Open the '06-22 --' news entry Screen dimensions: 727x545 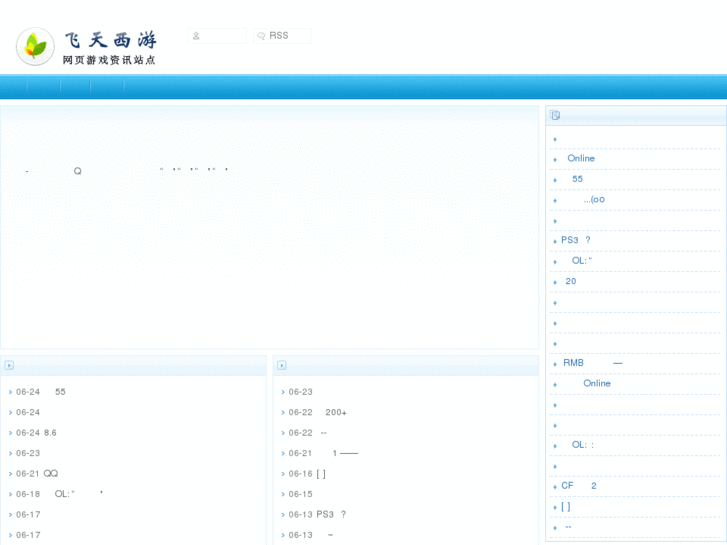(x=308, y=433)
